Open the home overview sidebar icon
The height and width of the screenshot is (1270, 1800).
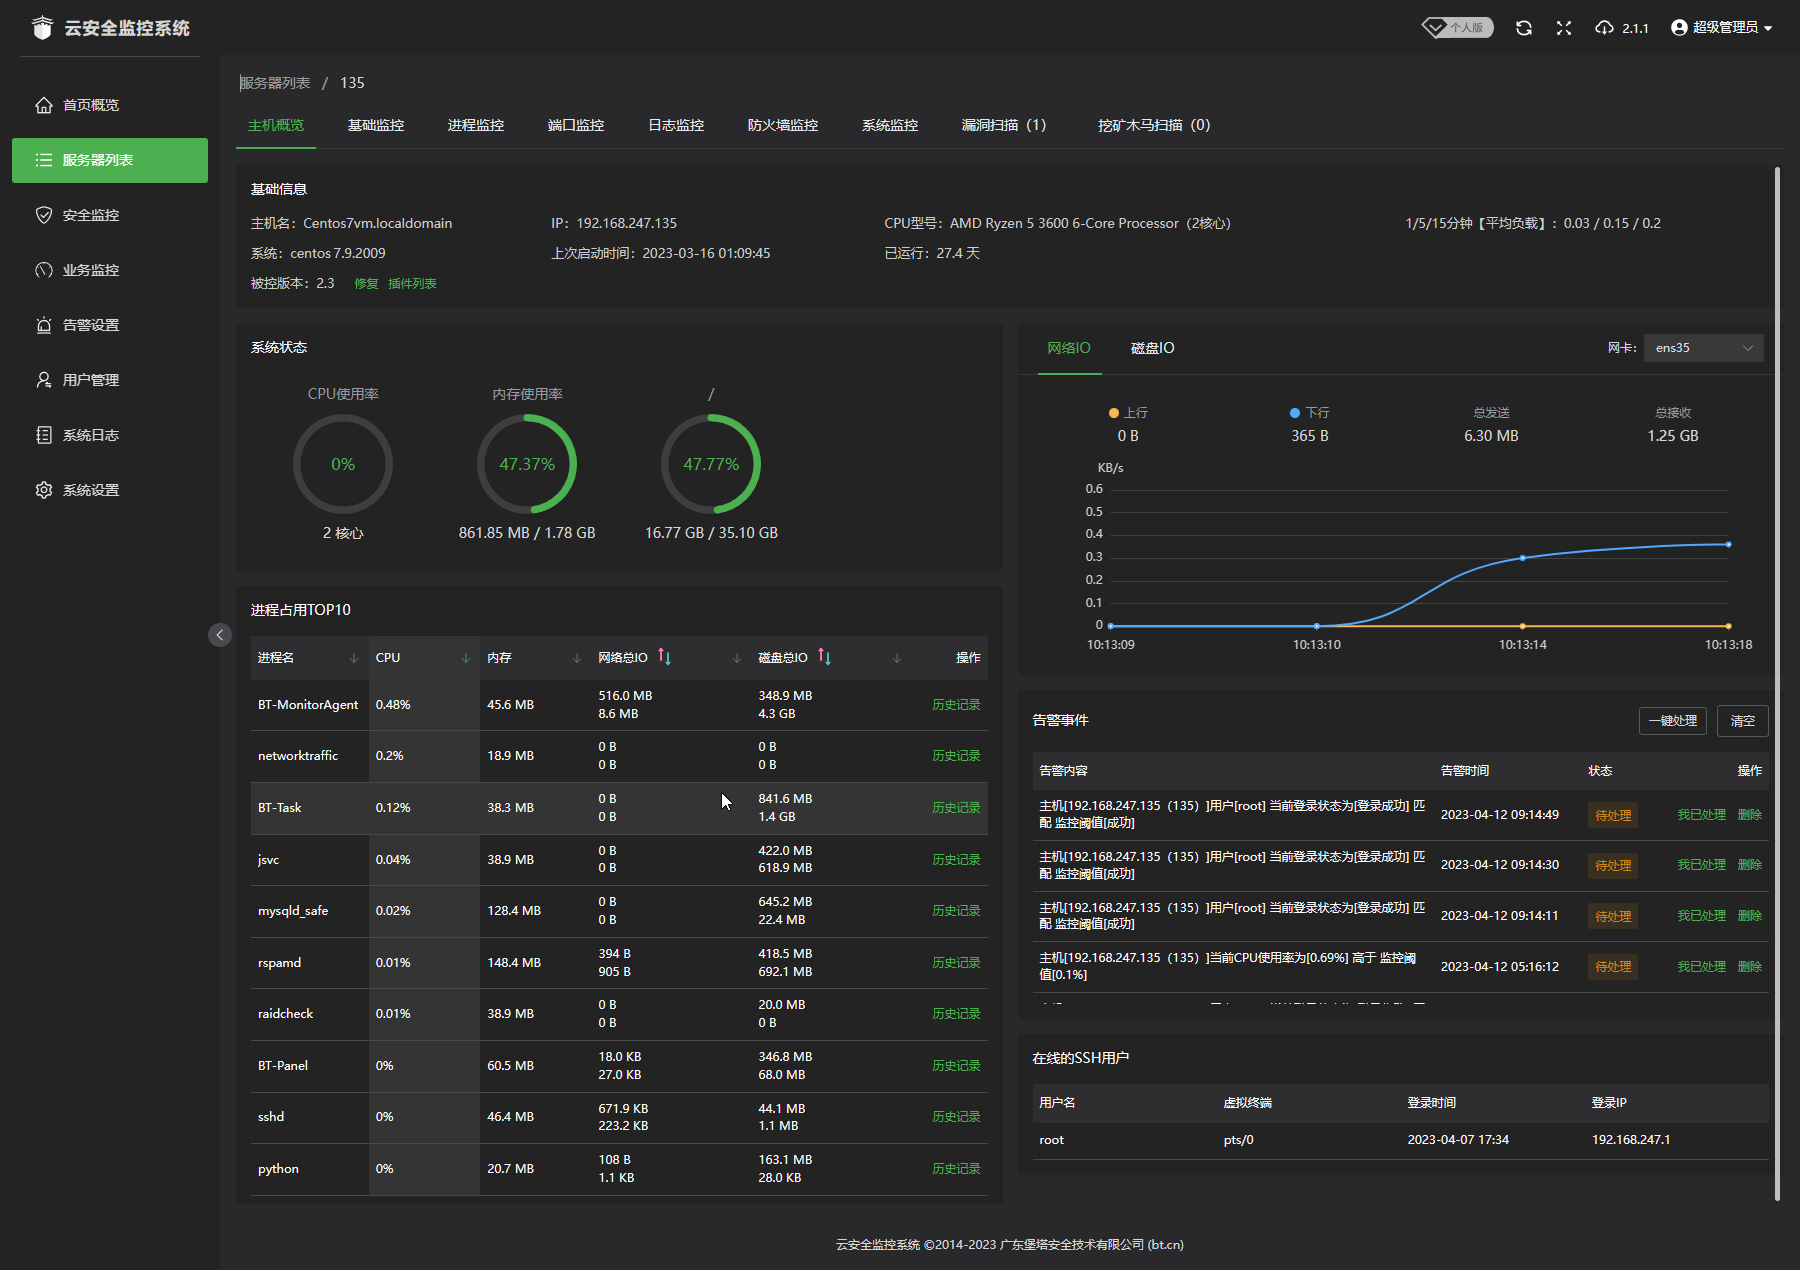[44, 105]
